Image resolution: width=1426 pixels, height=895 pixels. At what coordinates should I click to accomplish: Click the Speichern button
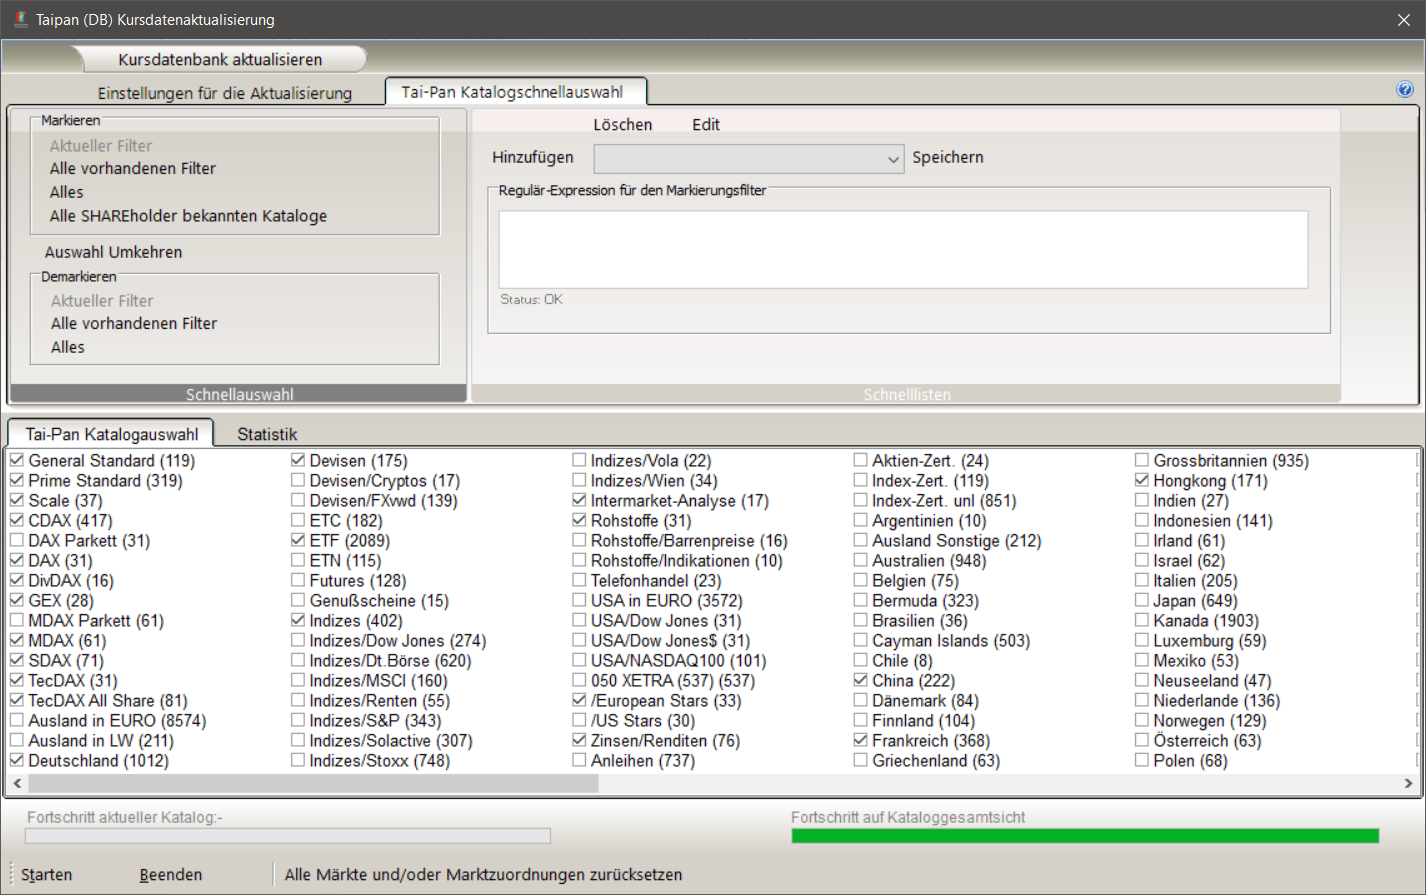948,158
